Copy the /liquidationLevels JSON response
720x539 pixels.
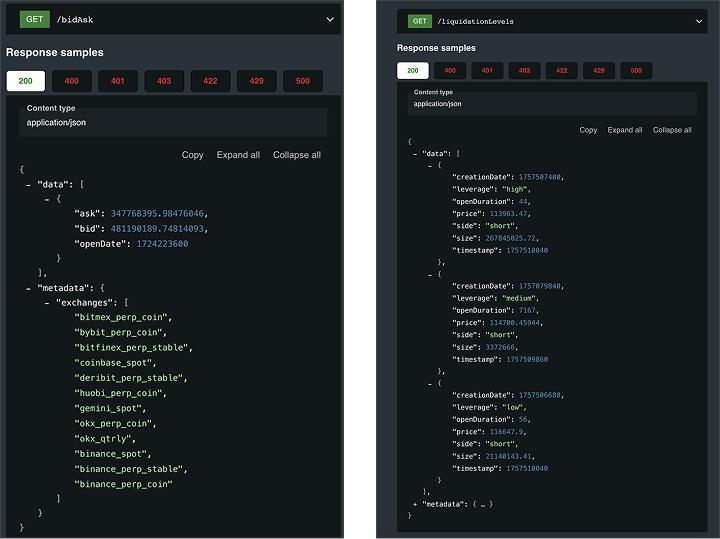click(x=588, y=130)
